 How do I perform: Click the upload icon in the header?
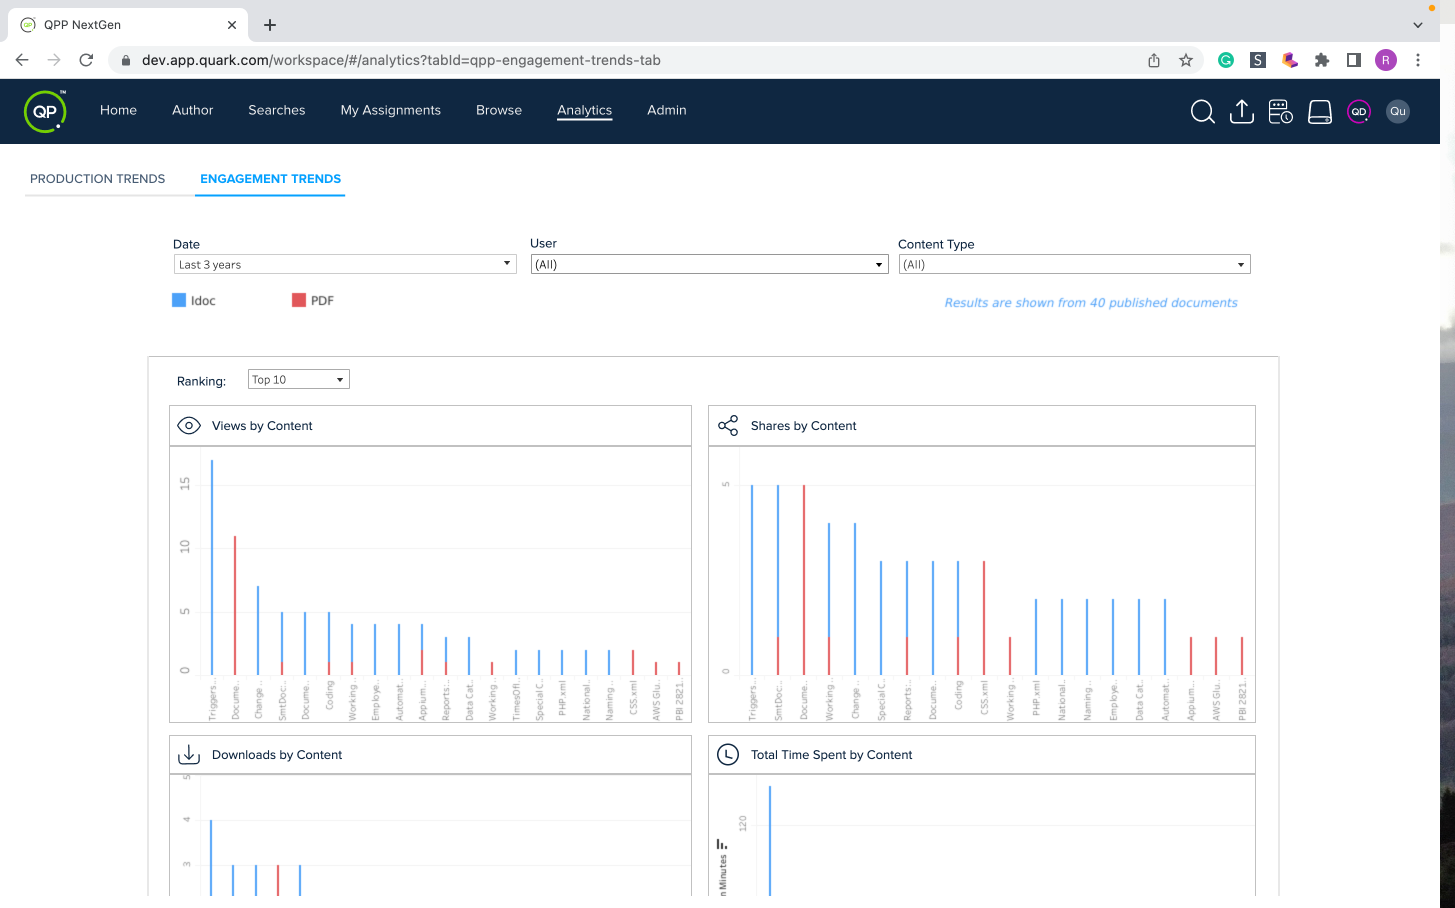[x=1241, y=112]
